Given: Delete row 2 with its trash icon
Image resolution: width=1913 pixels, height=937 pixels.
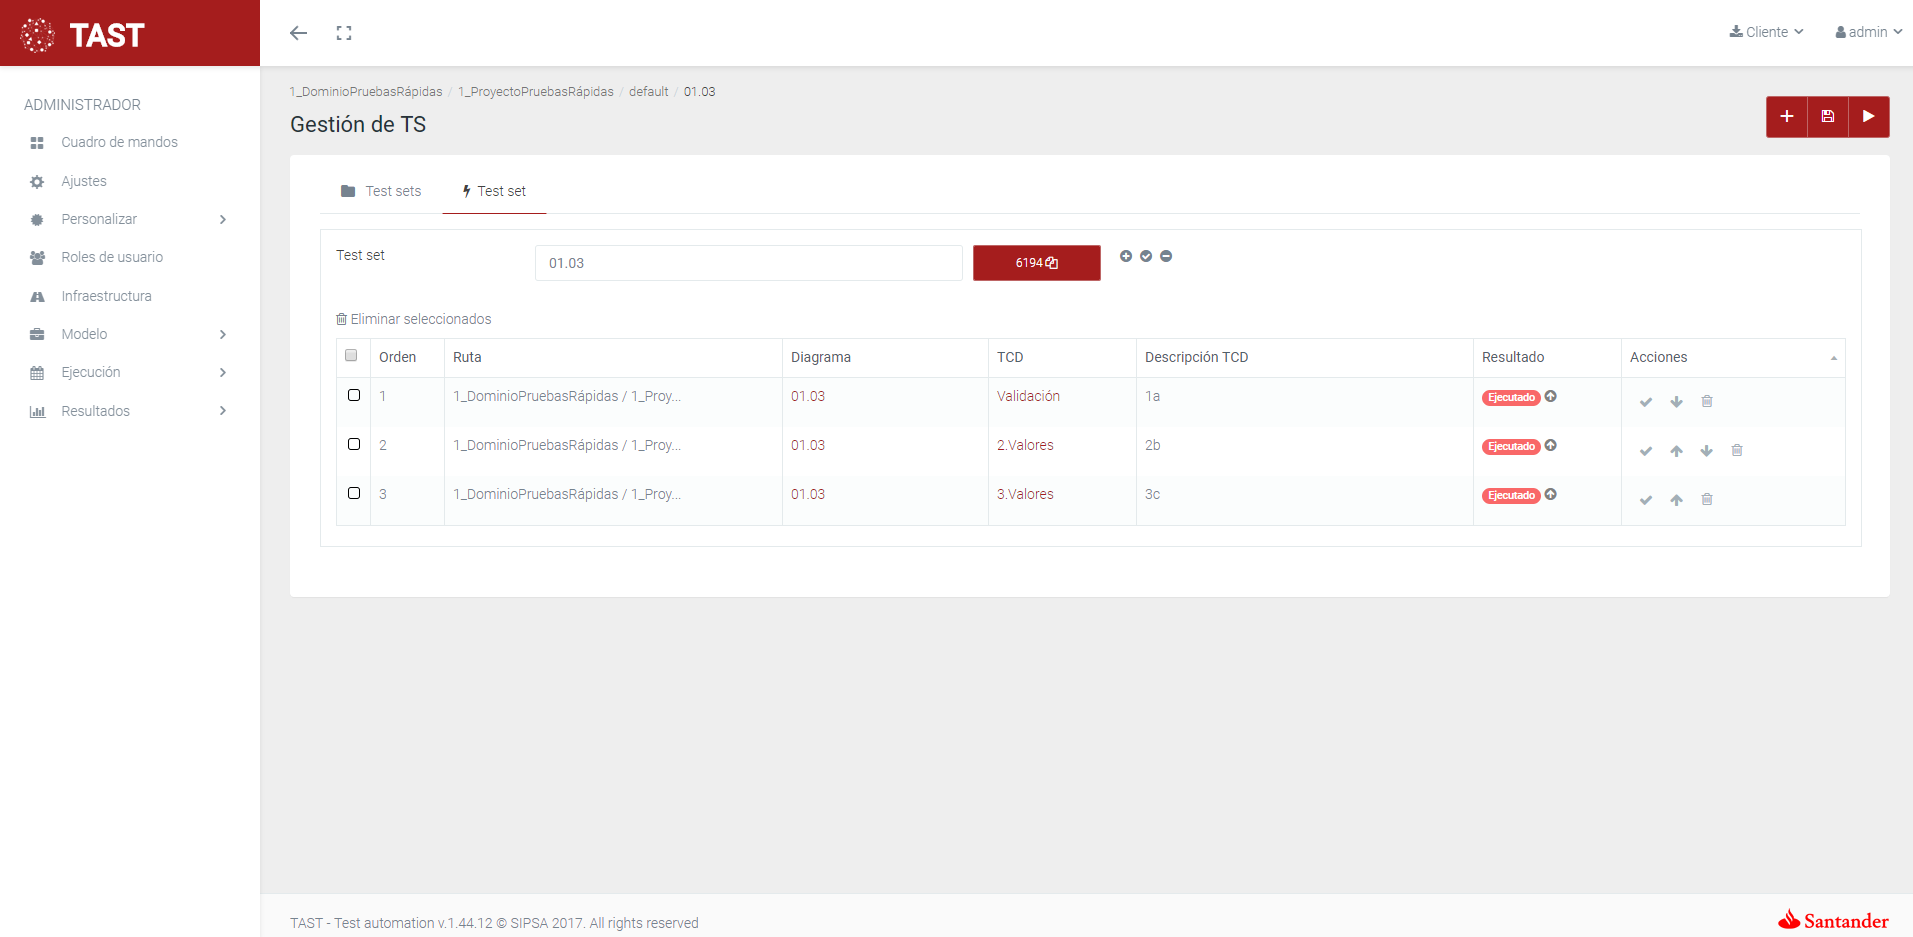Looking at the screenshot, I should [x=1737, y=451].
